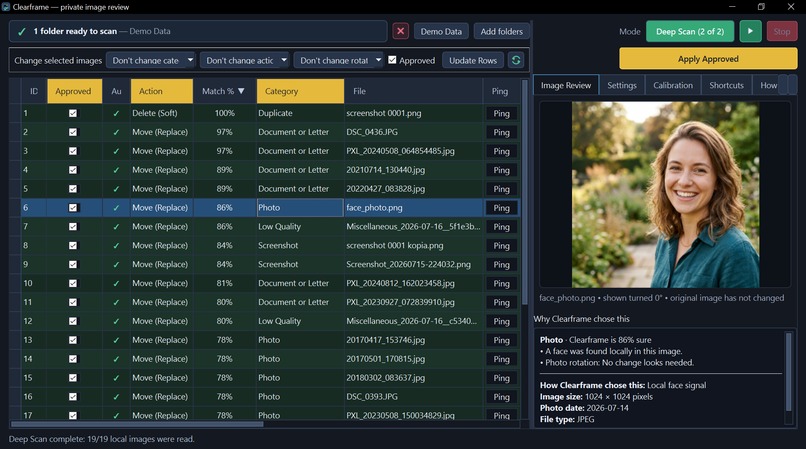The height and width of the screenshot is (449, 806).
Task: Click the table horizontal scrollbar
Action: pyautogui.click(x=137, y=424)
